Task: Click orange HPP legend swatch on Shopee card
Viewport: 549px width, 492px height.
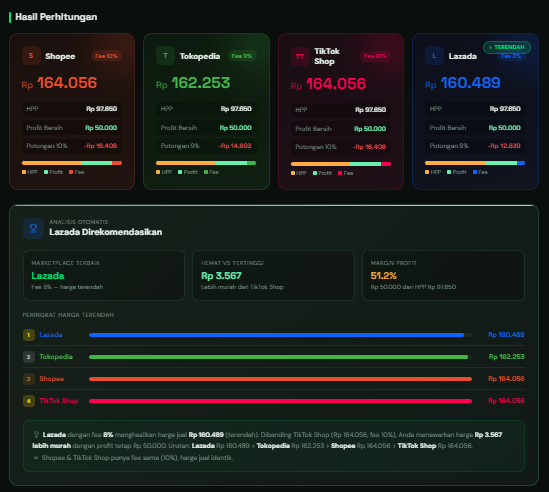Action: point(24,172)
